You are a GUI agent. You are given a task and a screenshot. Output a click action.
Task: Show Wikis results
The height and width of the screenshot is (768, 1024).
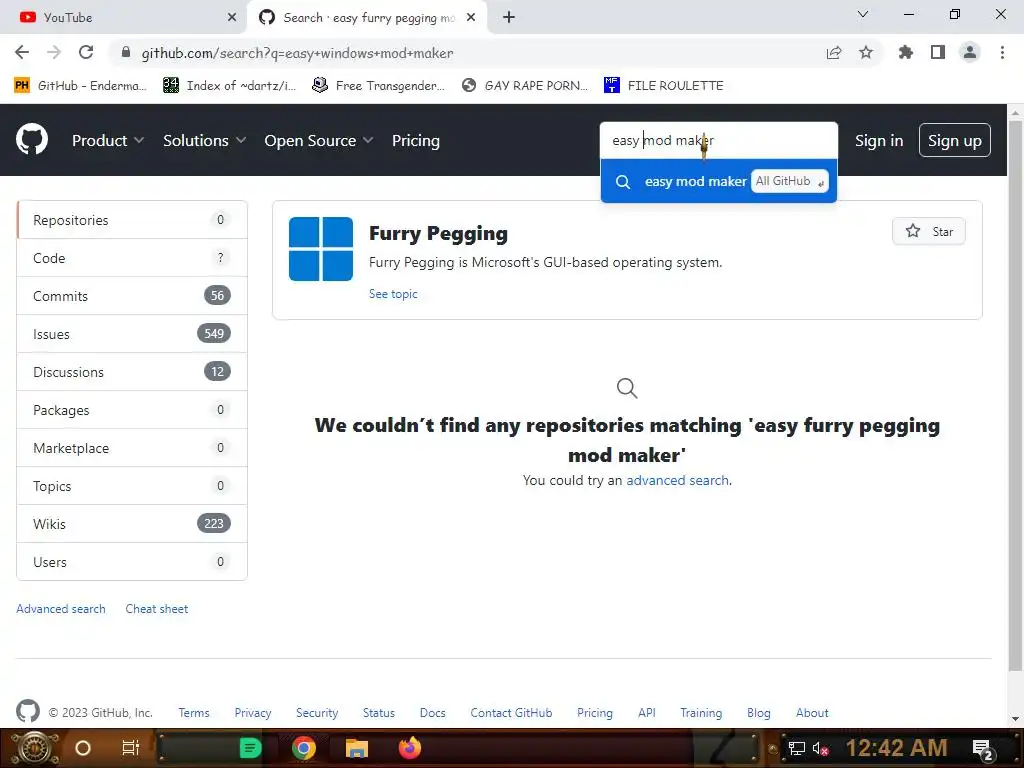(132, 523)
